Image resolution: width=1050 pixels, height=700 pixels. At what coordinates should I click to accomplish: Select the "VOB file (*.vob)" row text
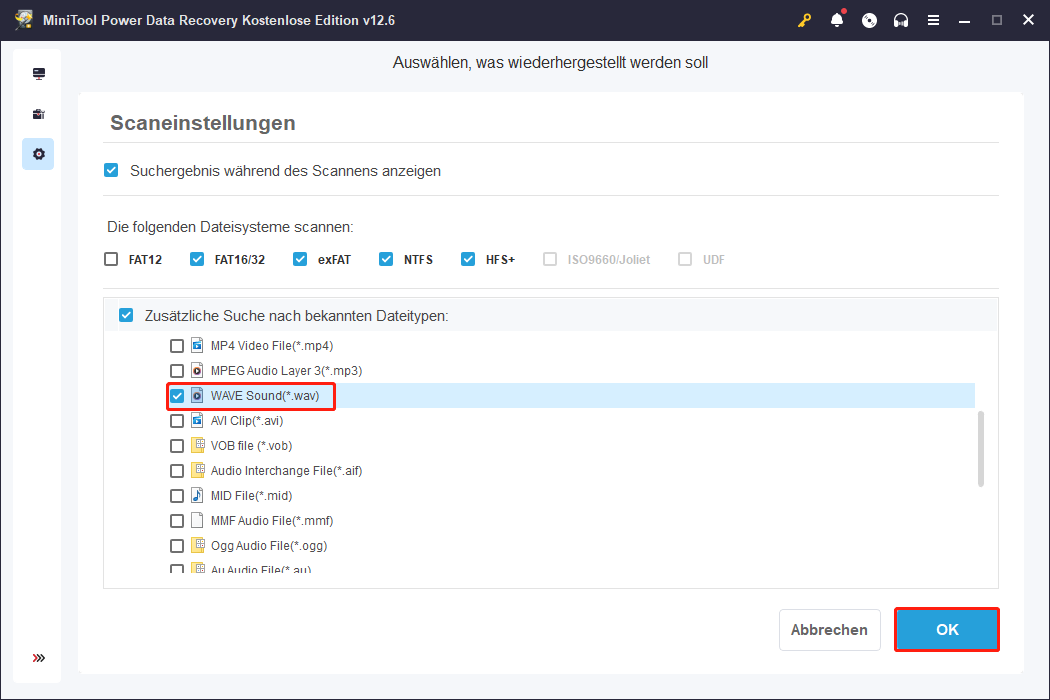[x=251, y=445]
